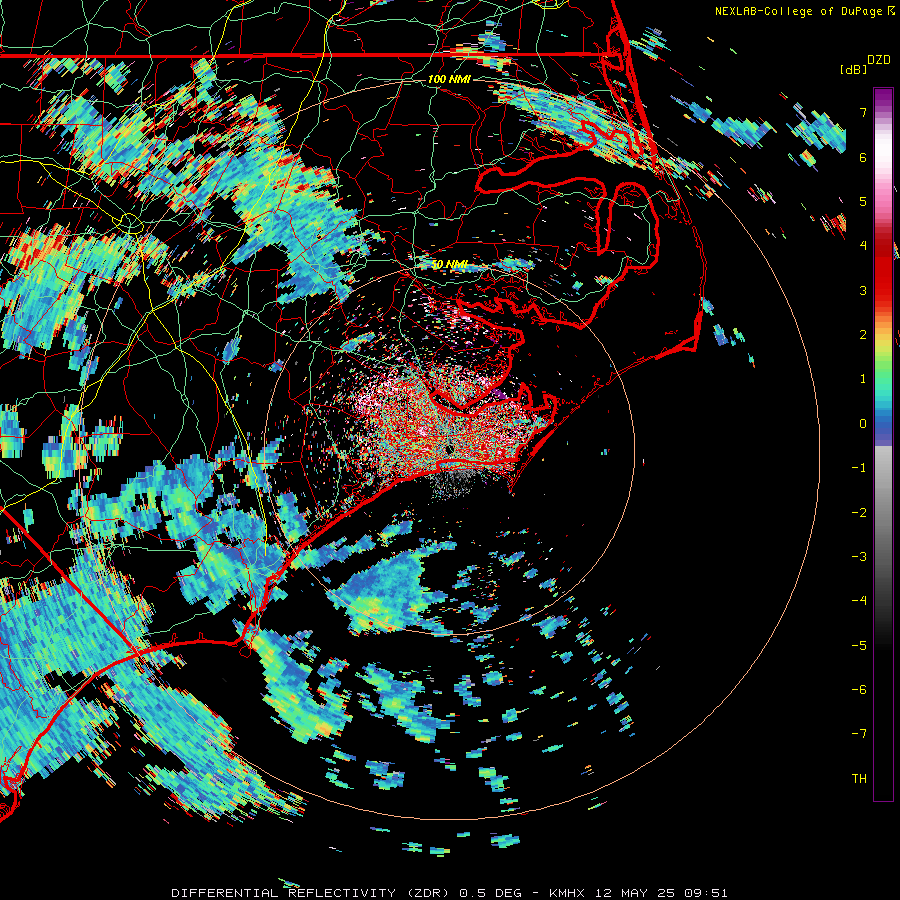Click the -1 value on the scale

coord(859,468)
